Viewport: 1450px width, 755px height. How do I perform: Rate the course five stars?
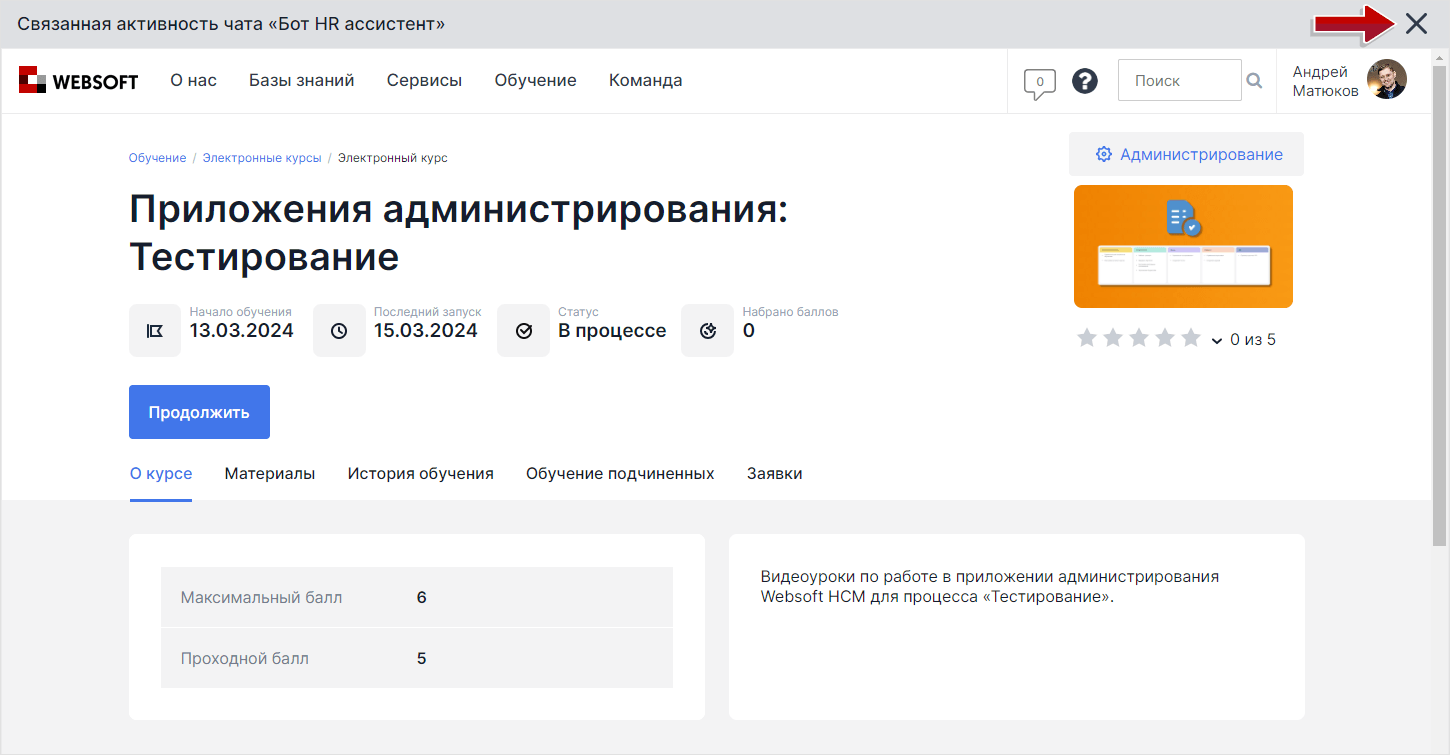[1191, 338]
